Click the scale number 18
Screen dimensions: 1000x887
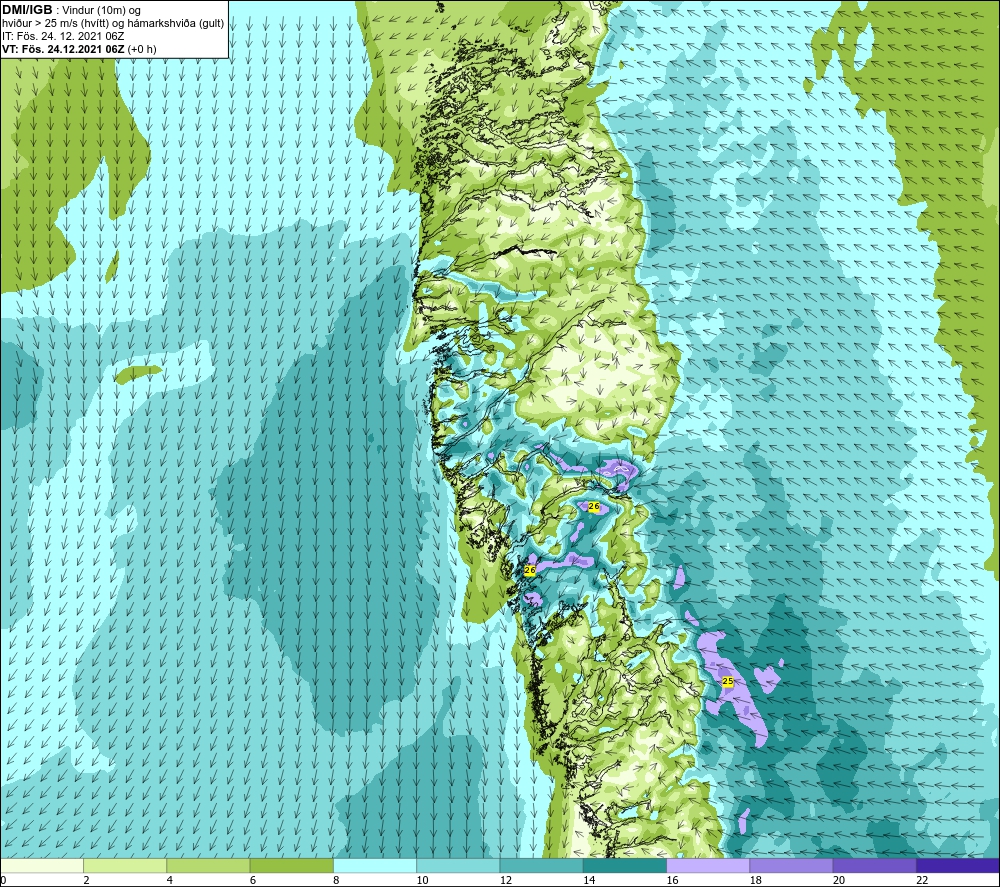click(x=755, y=881)
